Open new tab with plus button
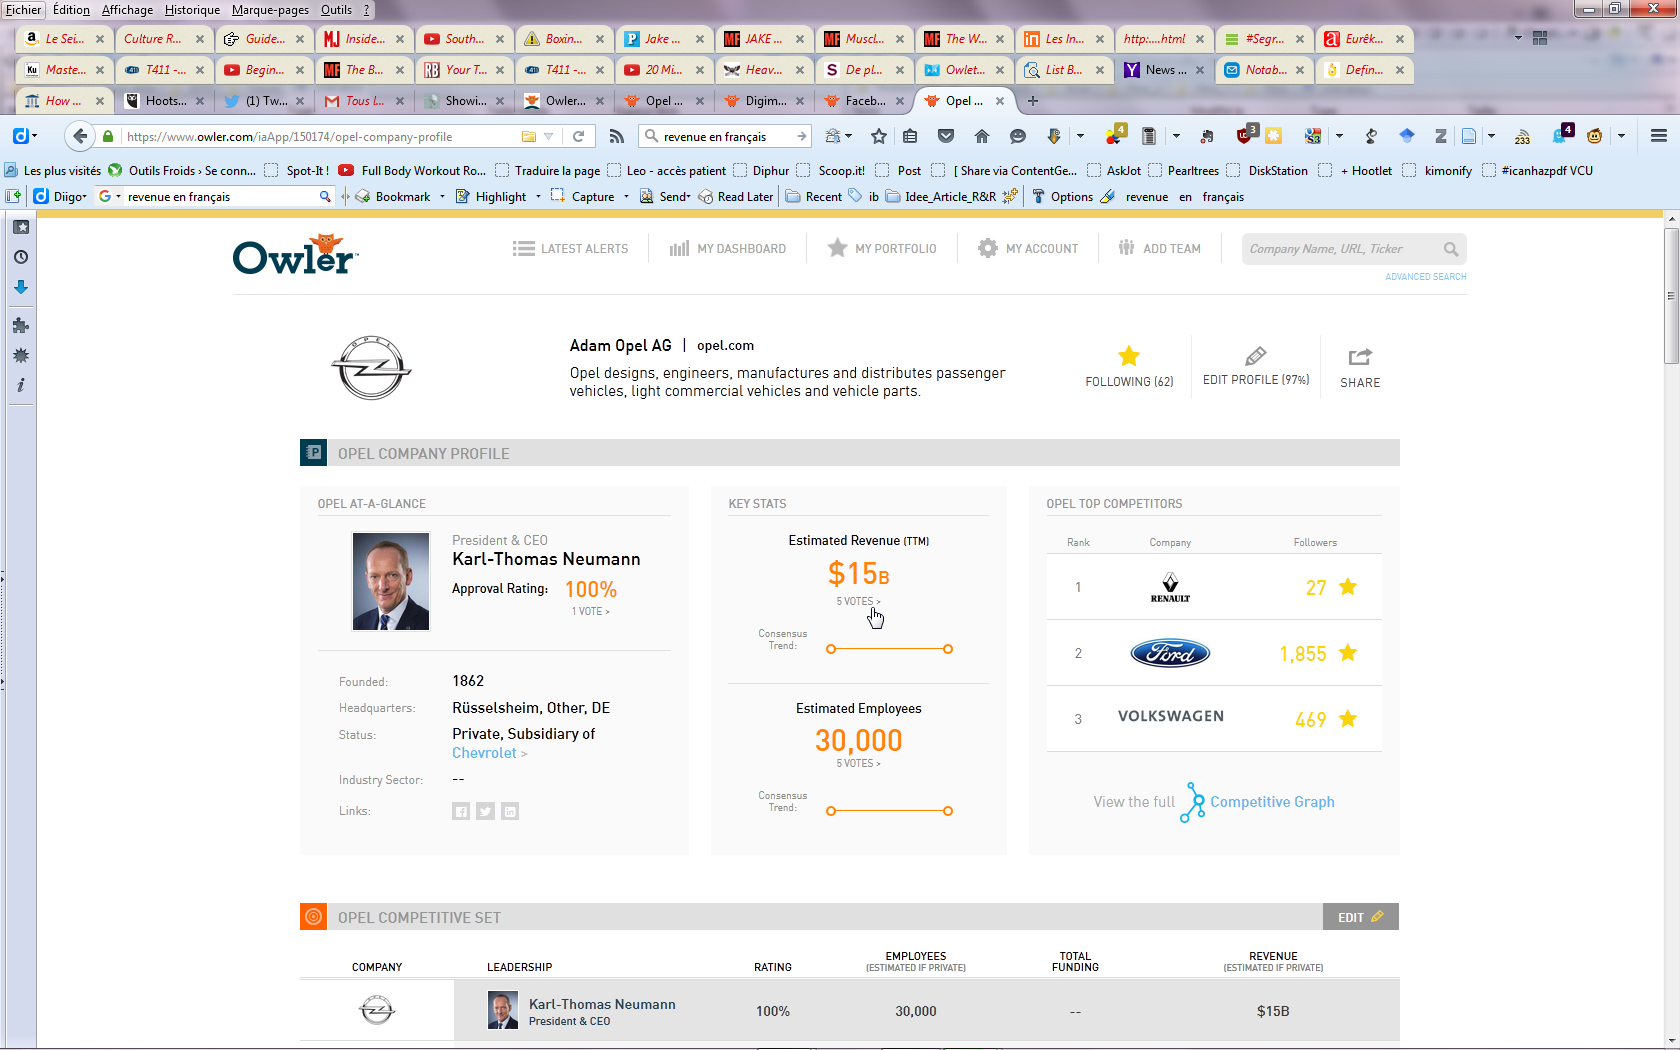 click(1033, 101)
